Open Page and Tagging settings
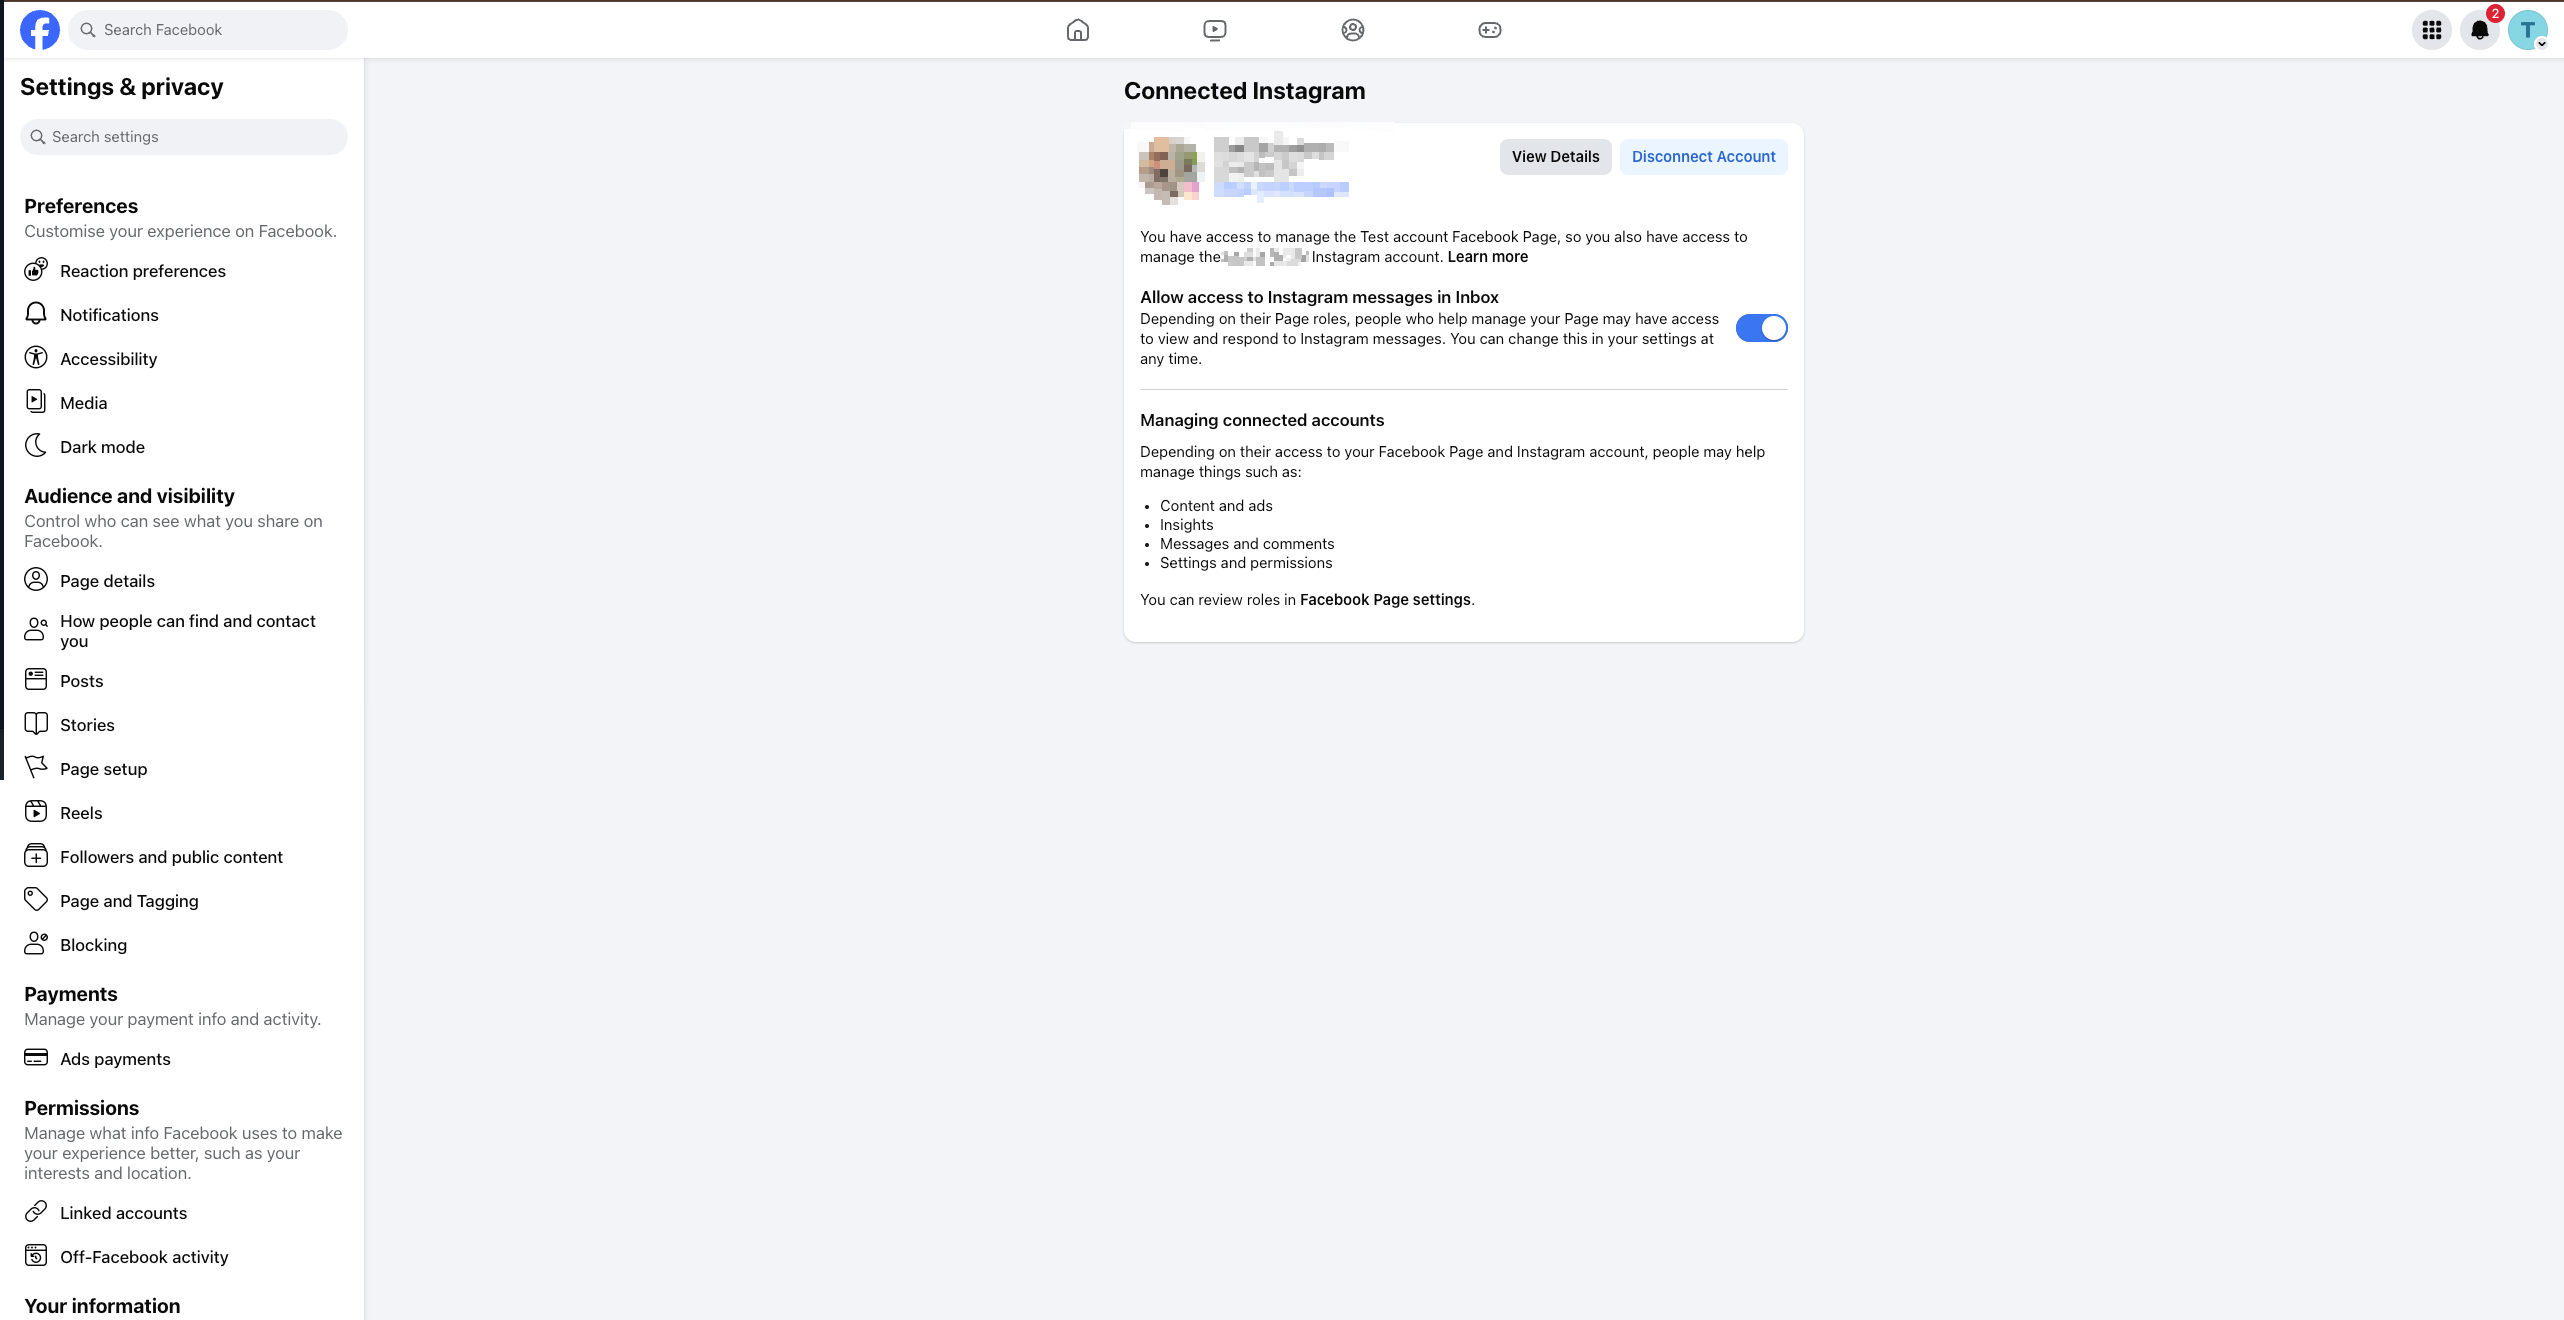2564x1320 pixels. [x=184, y=901]
